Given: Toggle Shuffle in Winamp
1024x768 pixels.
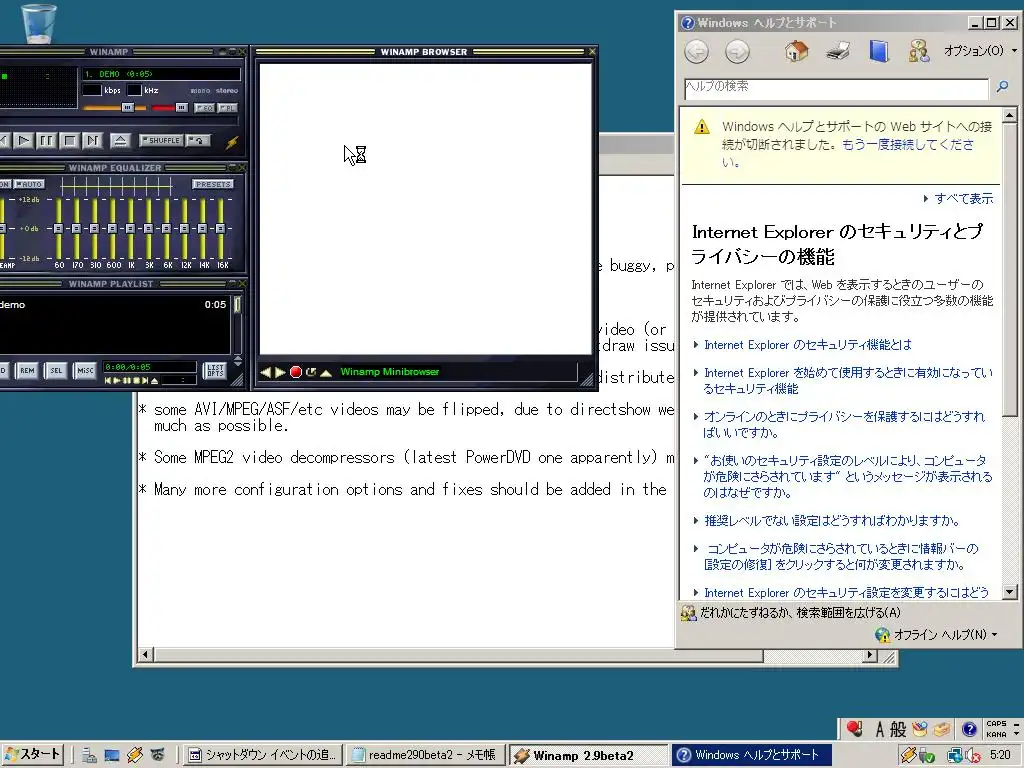Looking at the screenshot, I should point(161,140).
